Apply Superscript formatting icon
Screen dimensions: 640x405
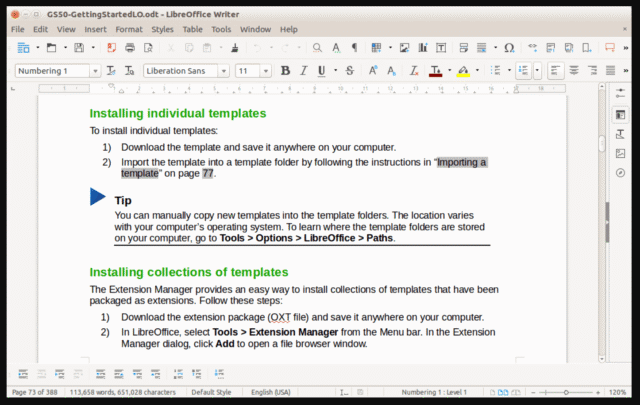(373, 71)
